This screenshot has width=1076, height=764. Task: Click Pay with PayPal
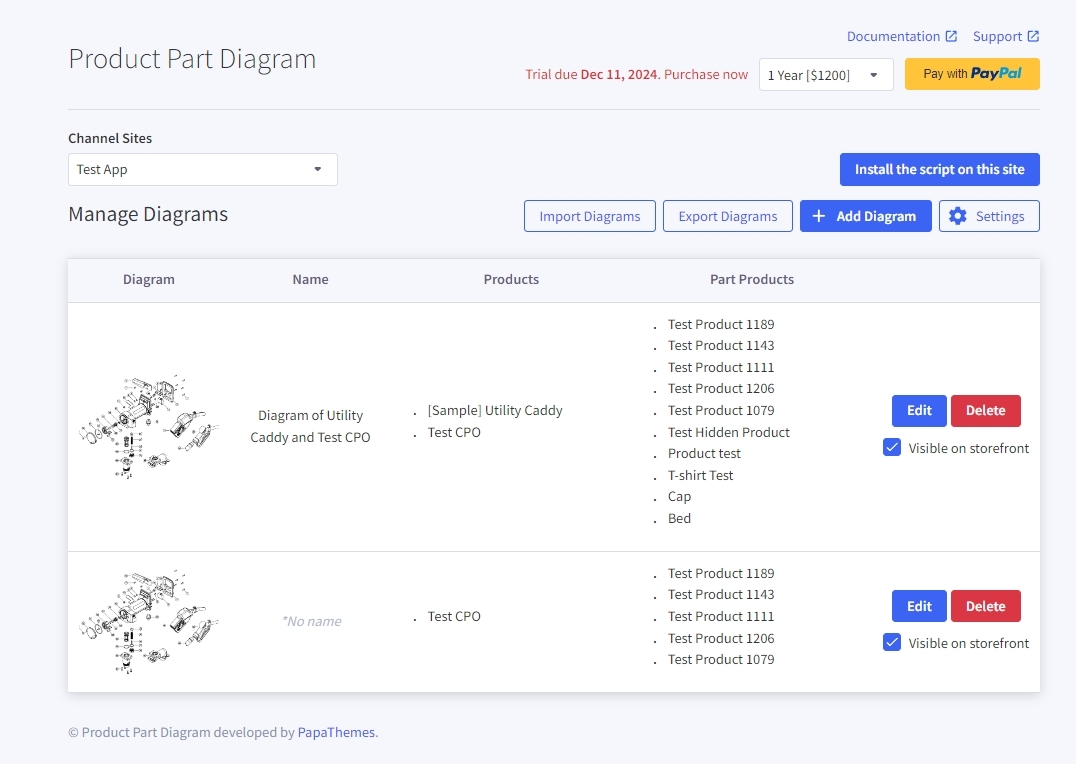click(x=971, y=74)
